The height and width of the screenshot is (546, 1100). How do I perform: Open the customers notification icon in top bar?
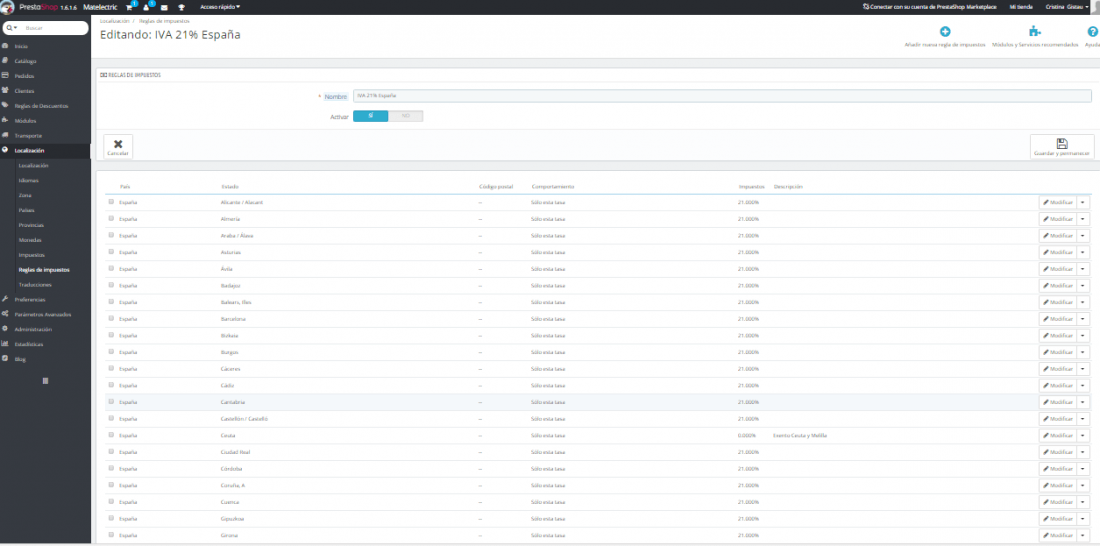[x=147, y=7]
